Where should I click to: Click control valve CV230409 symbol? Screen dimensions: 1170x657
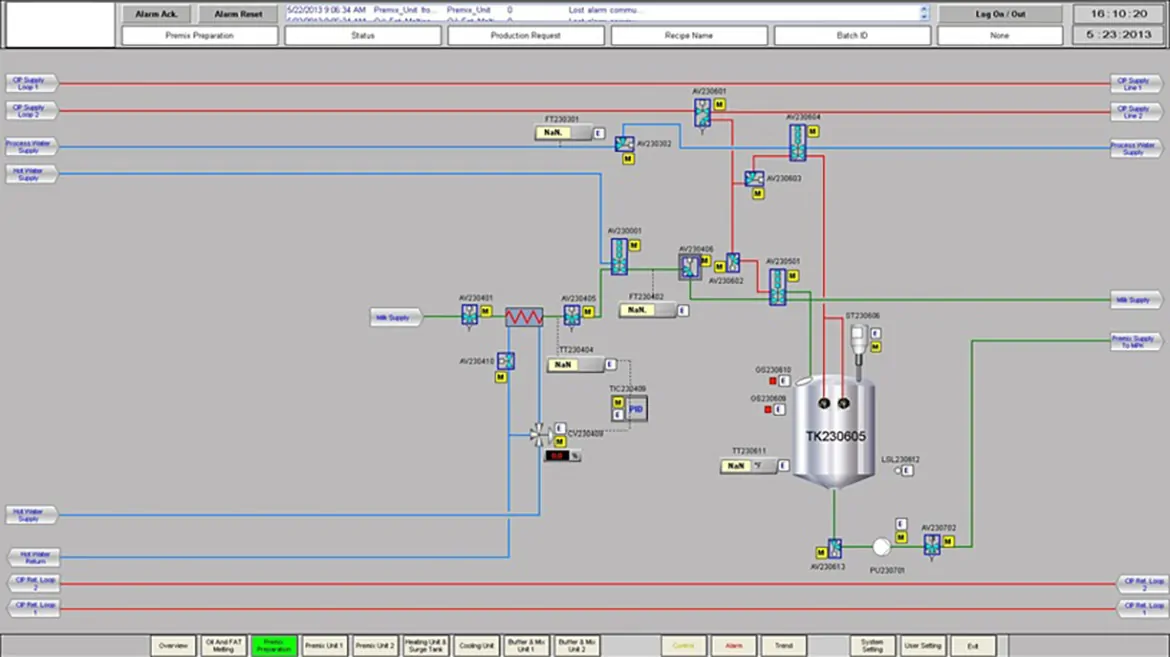(539, 435)
